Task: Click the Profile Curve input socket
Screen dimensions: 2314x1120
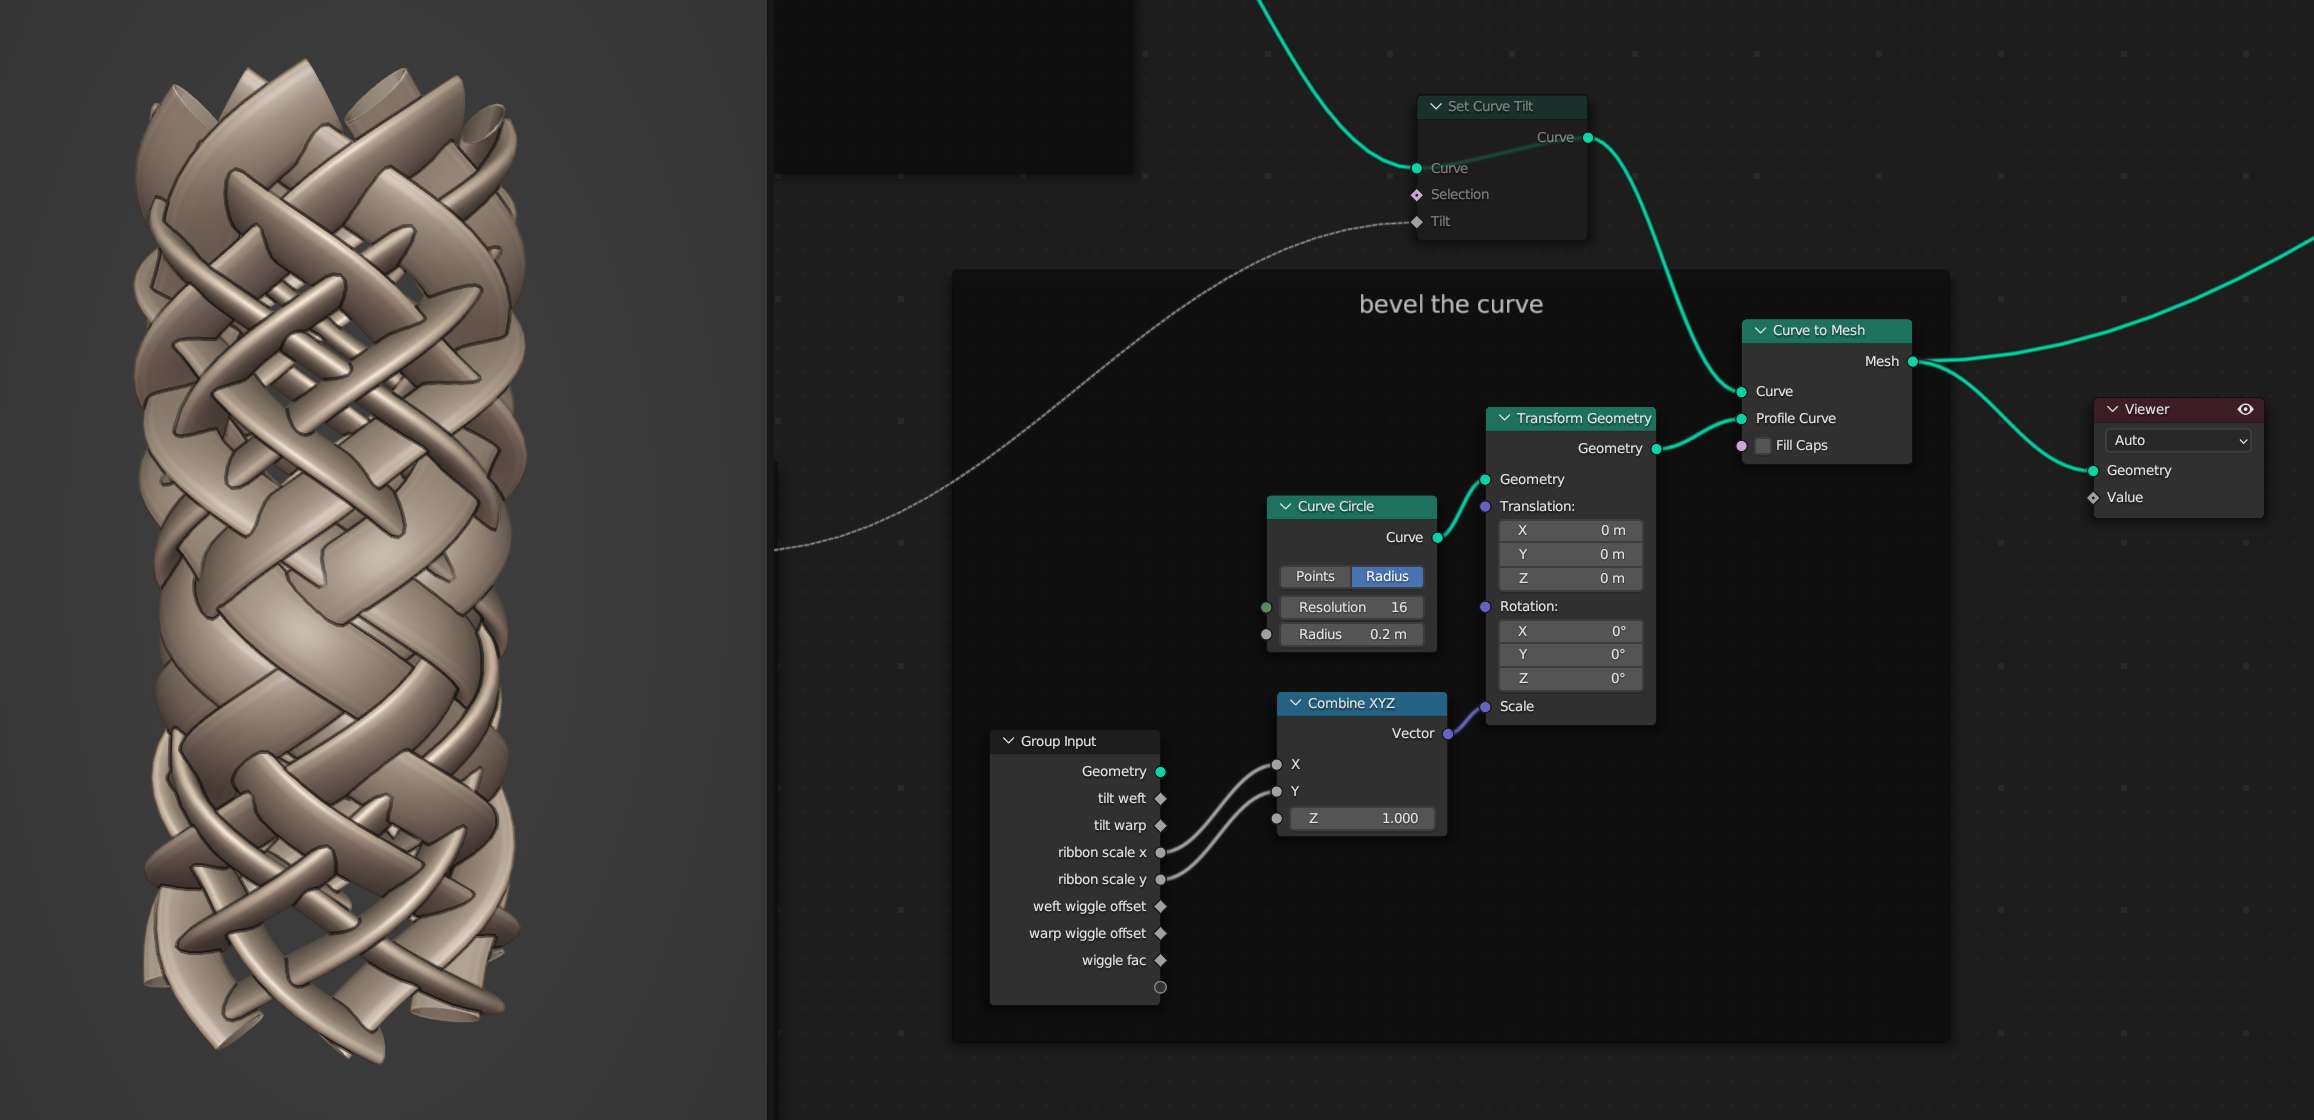Action: 1742,419
